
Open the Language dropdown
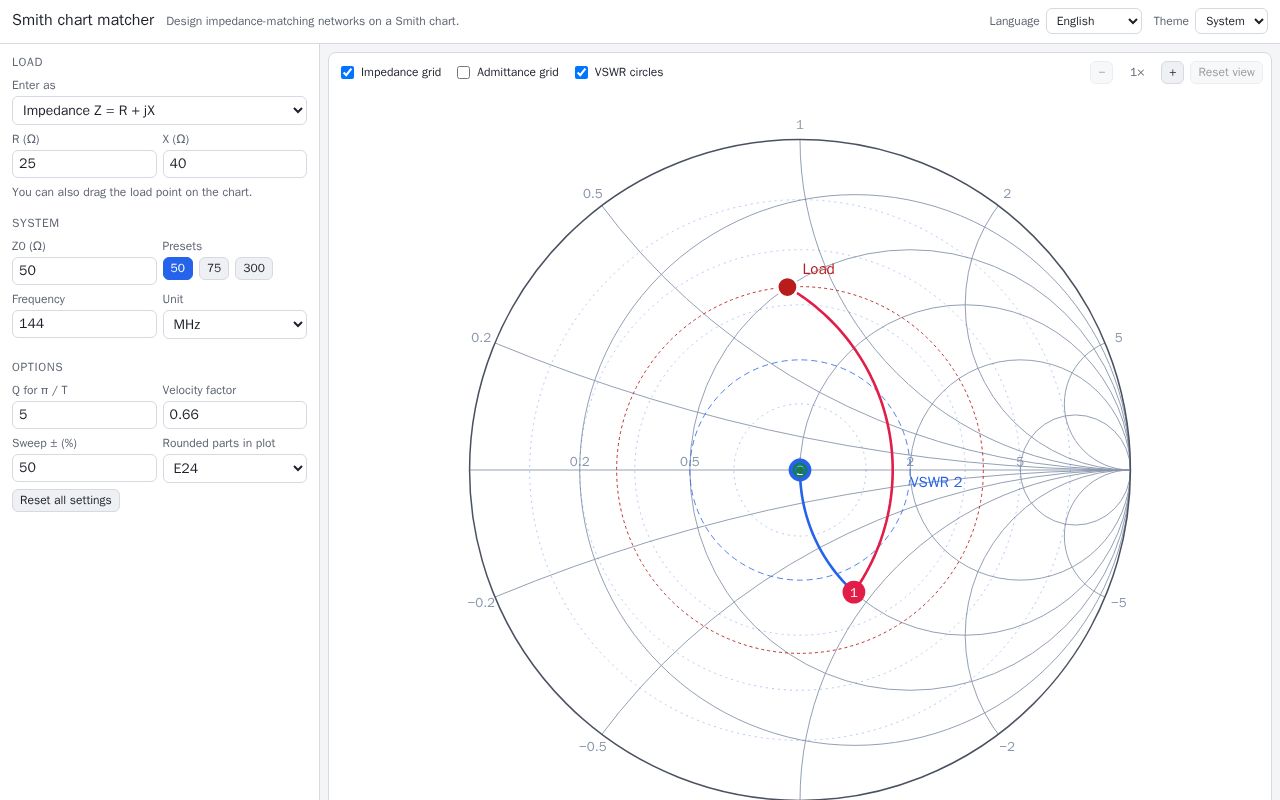click(x=1094, y=21)
